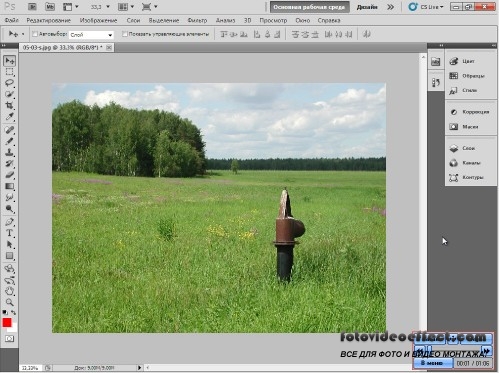Select the Zoom magnifier tool
The image size is (499, 373).
[9, 302]
